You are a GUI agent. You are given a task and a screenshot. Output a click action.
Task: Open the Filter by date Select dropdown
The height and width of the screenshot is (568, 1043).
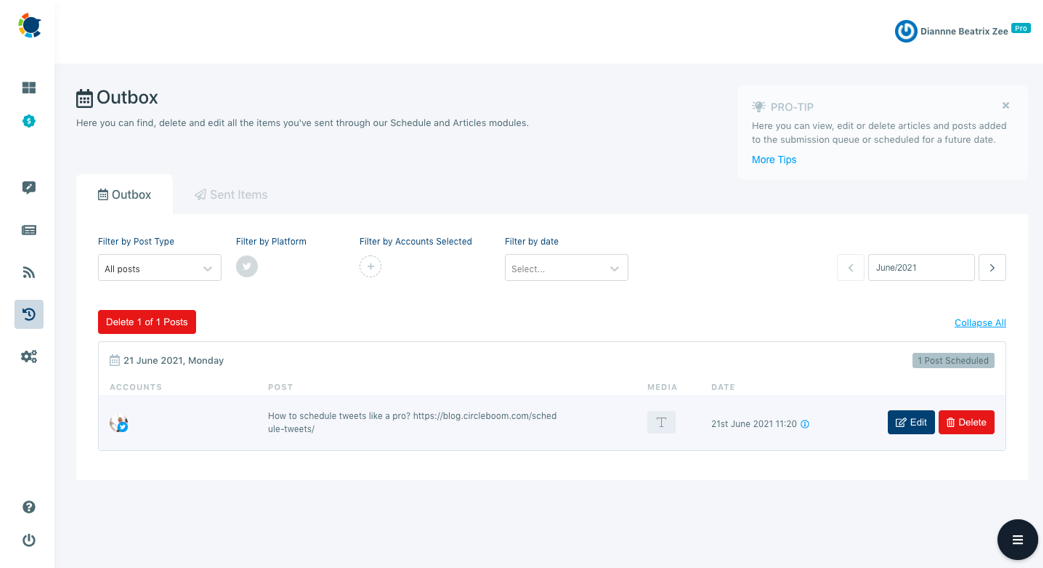[566, 268]
